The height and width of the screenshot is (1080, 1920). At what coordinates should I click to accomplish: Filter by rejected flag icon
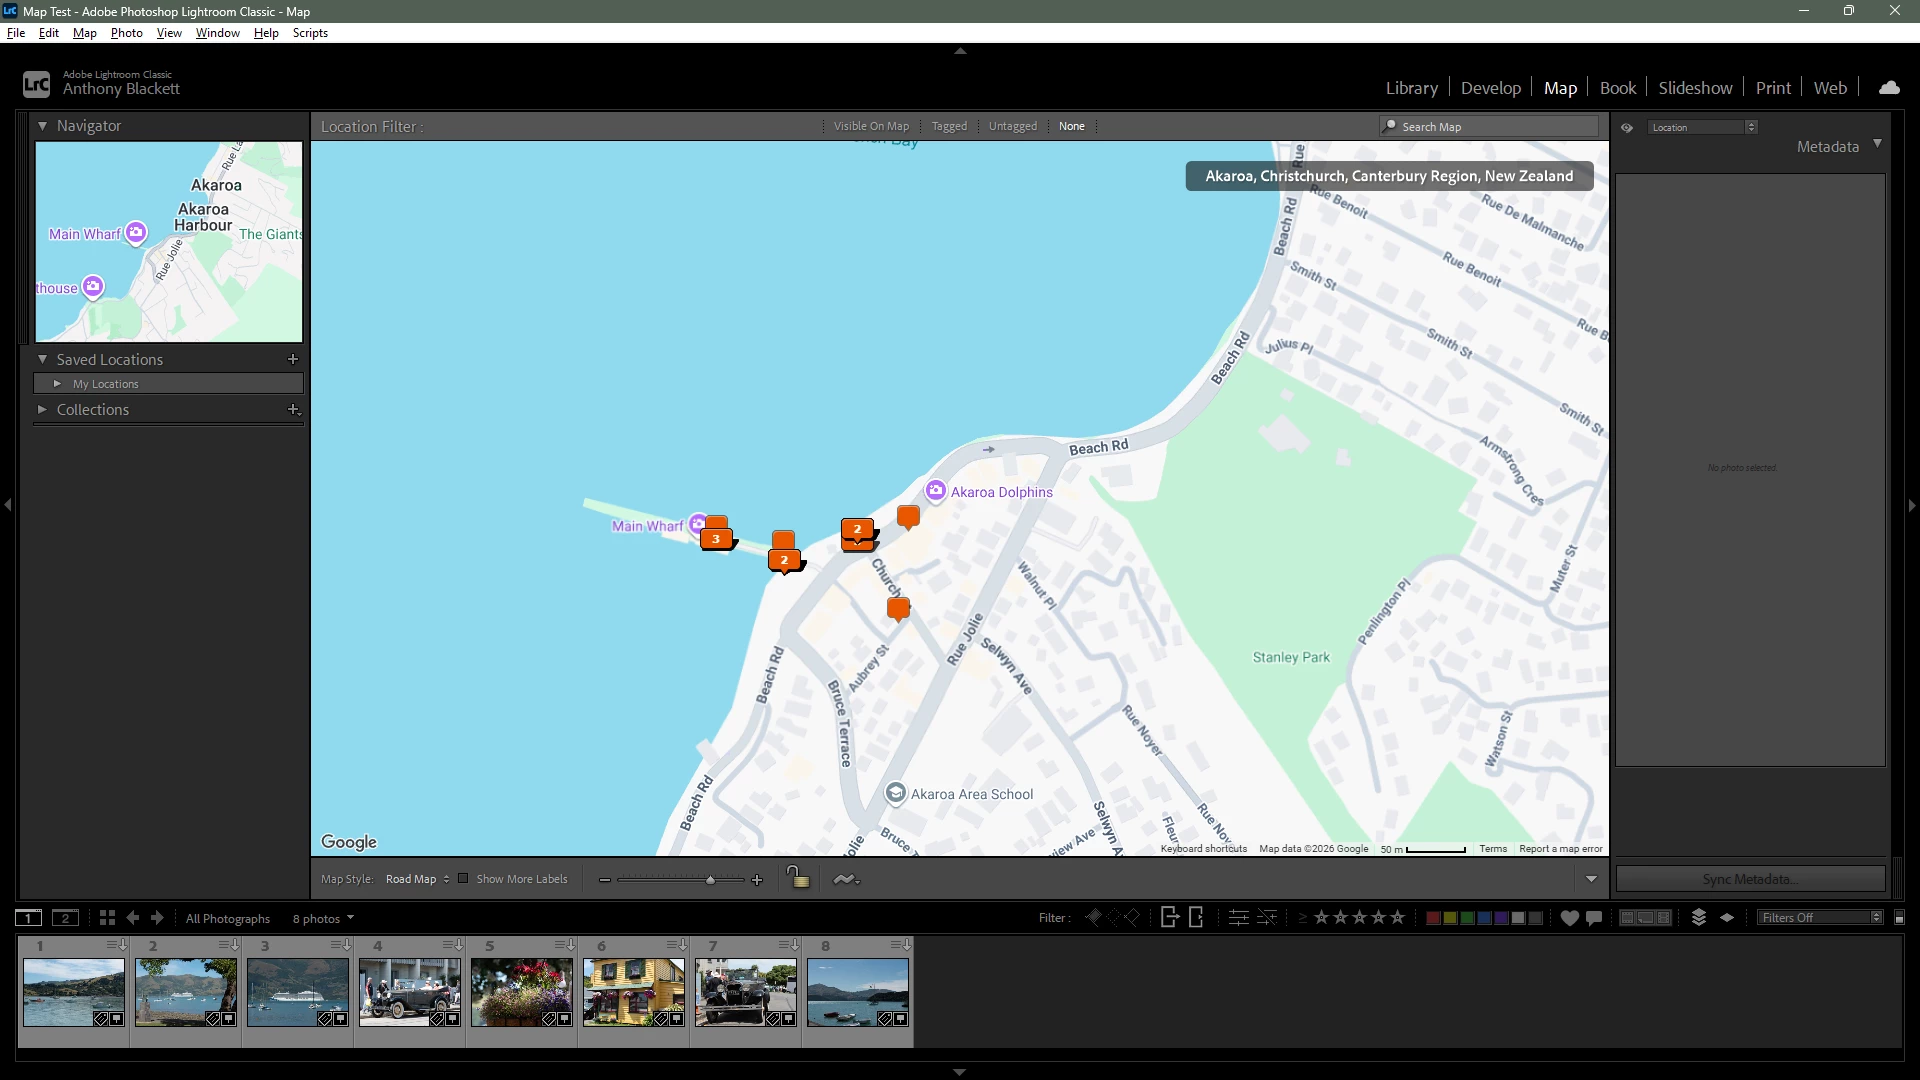(x=1132, y=917)
